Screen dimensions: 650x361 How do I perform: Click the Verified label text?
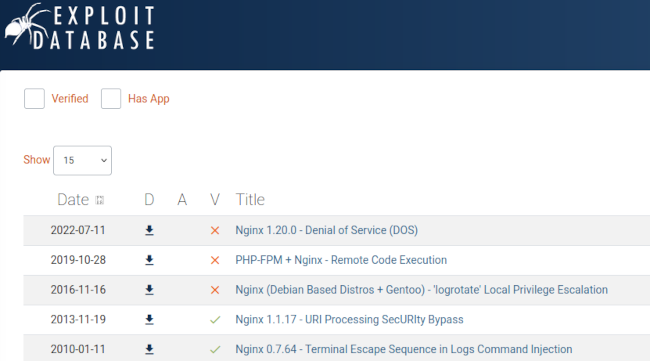click(70, 99)
